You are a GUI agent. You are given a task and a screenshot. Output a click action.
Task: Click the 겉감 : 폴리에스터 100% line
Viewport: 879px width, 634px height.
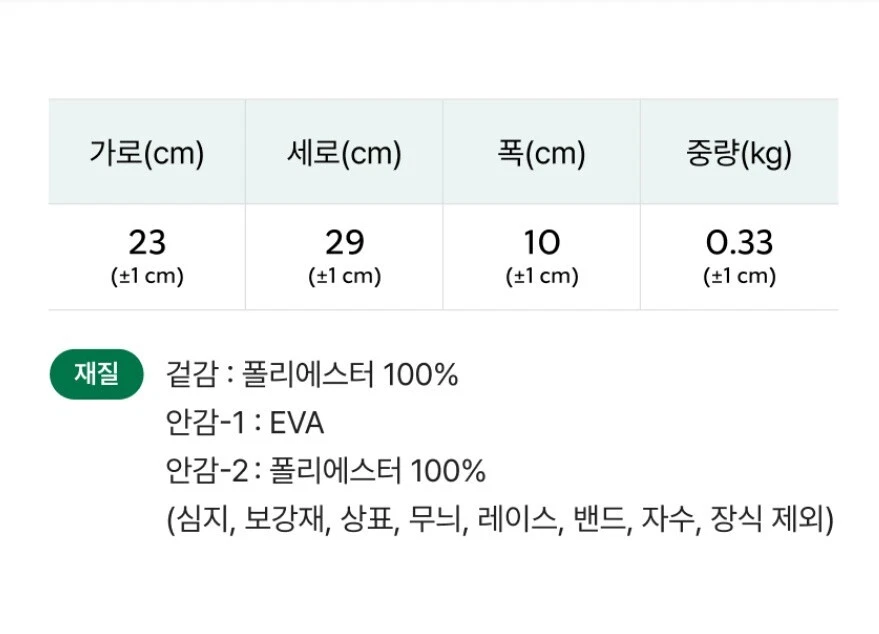pos(312,375)
